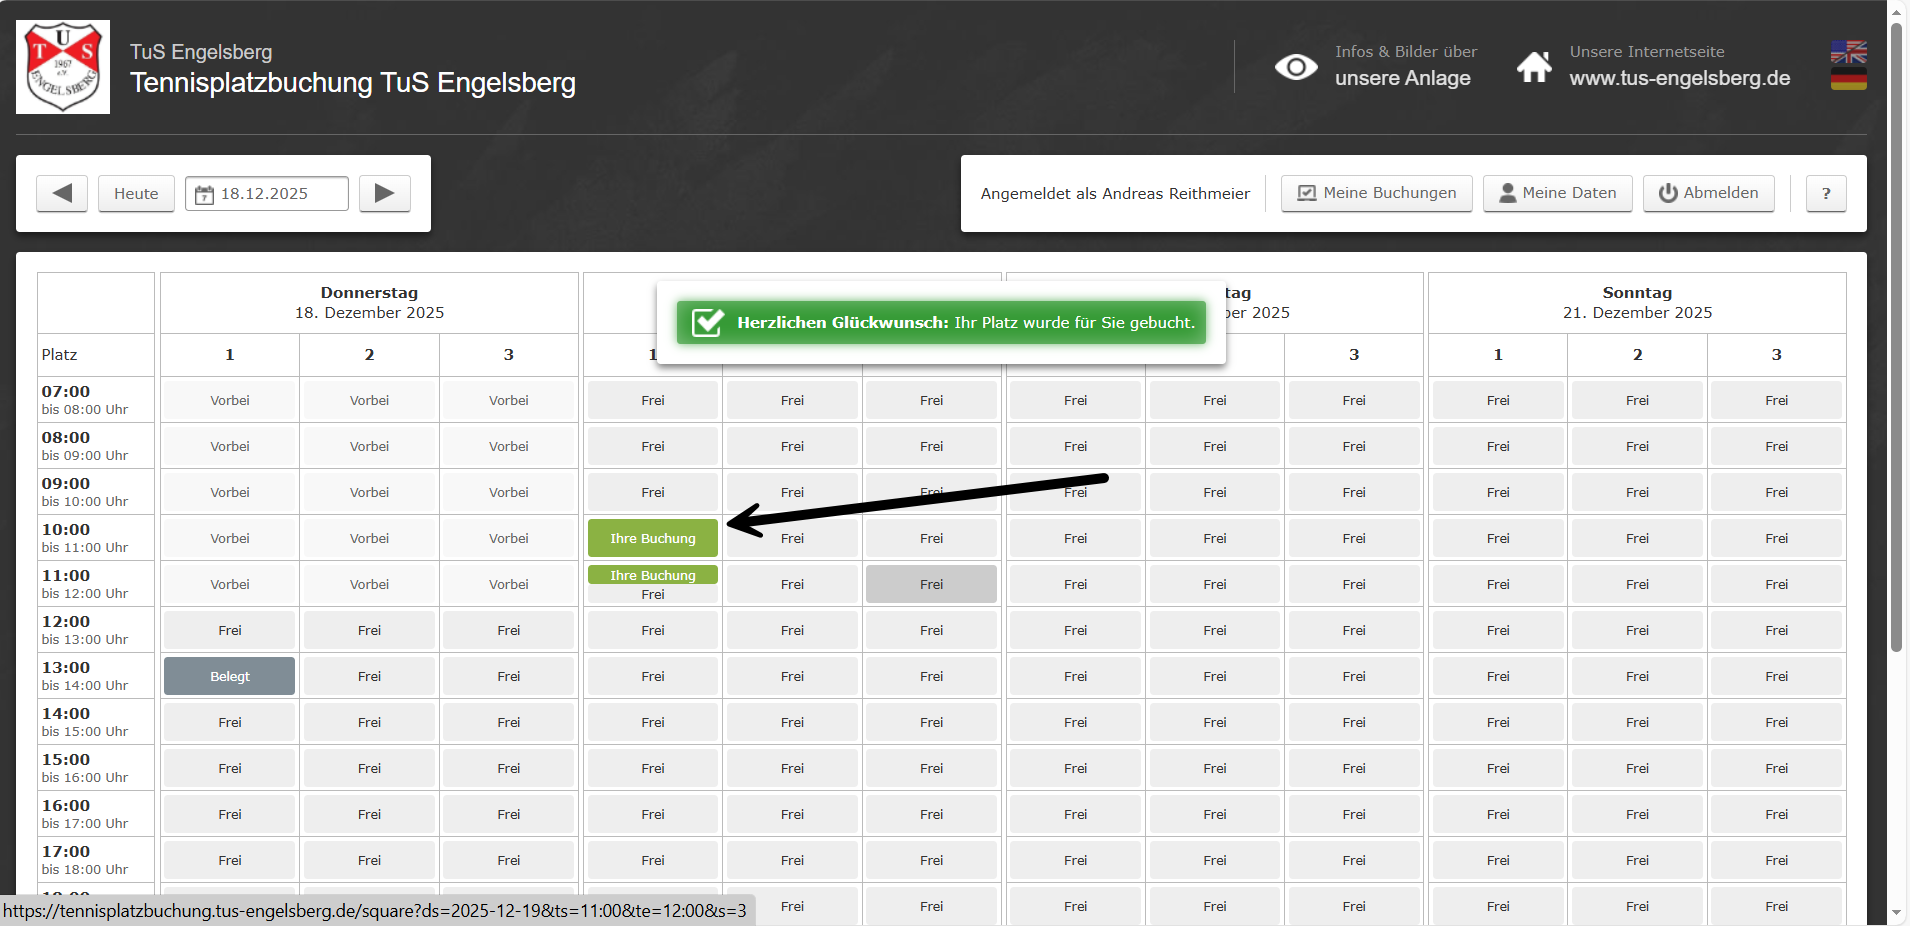Jump to today with the Heute button
Screen dimensions: 1910x926
(x=136, y=193)
